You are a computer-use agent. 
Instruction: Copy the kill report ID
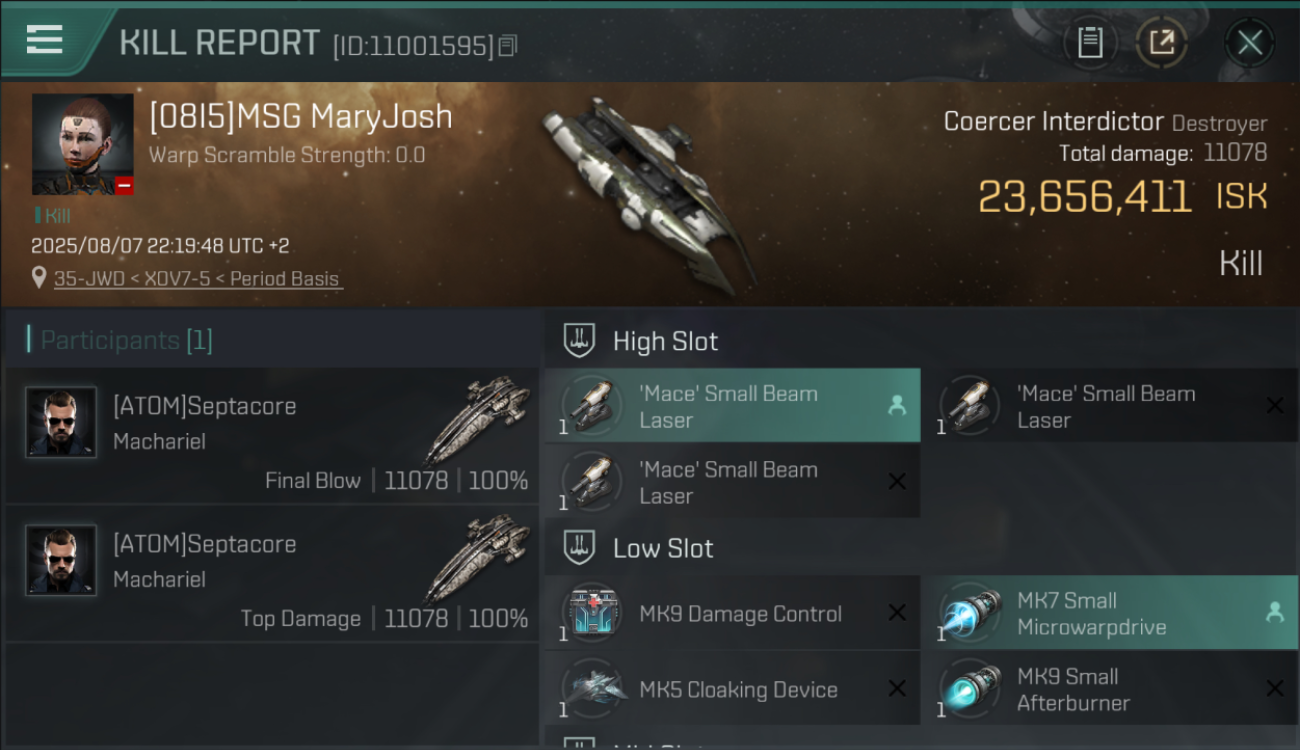point(508,46)
